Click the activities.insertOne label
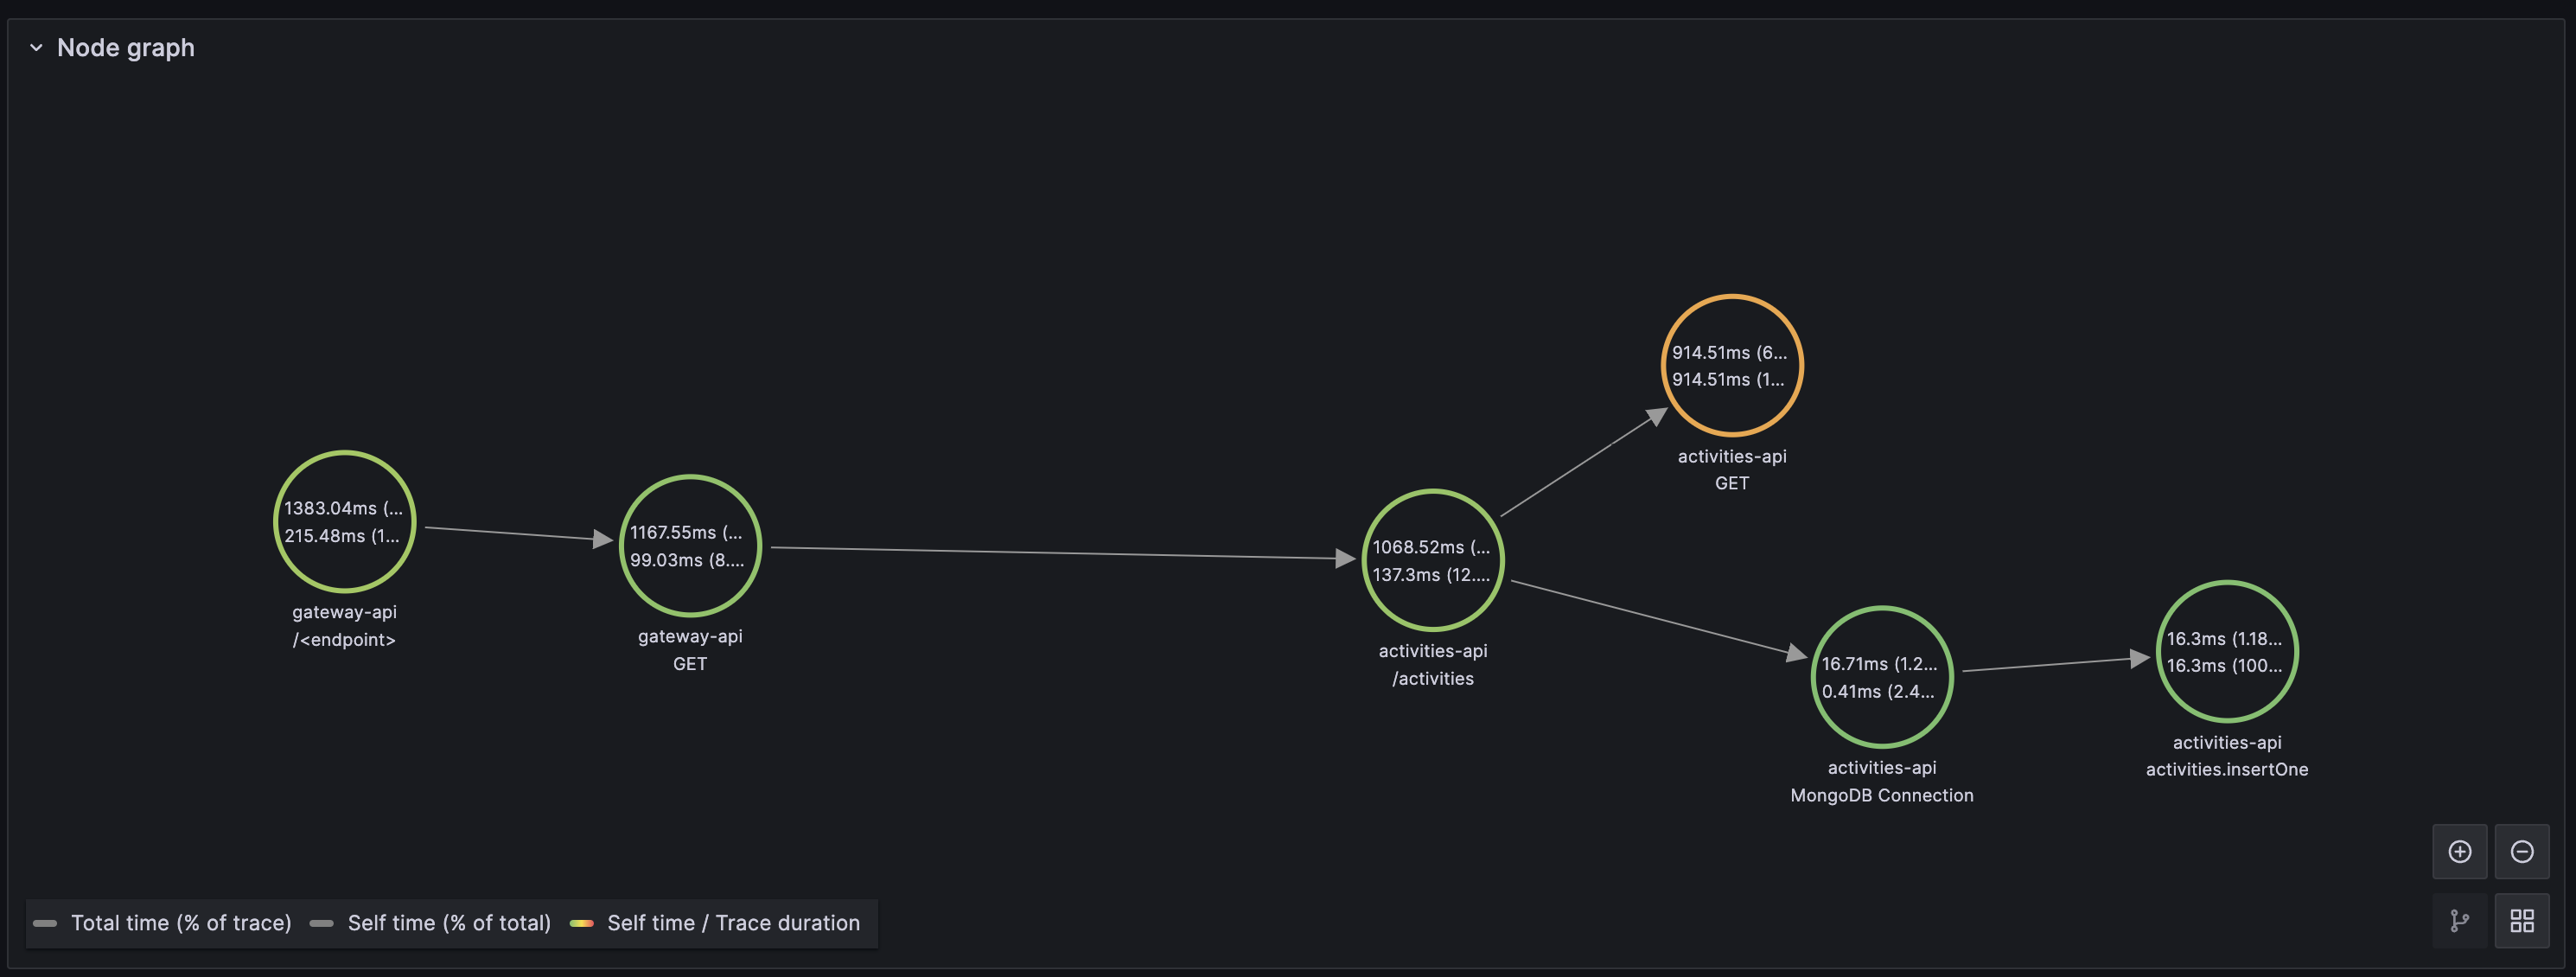 (2227, 770)
